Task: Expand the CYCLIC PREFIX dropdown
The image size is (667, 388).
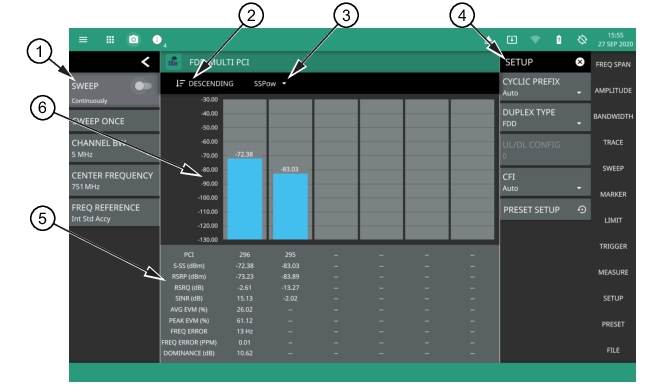Action: pyautogui.click(x=545, y=87)
